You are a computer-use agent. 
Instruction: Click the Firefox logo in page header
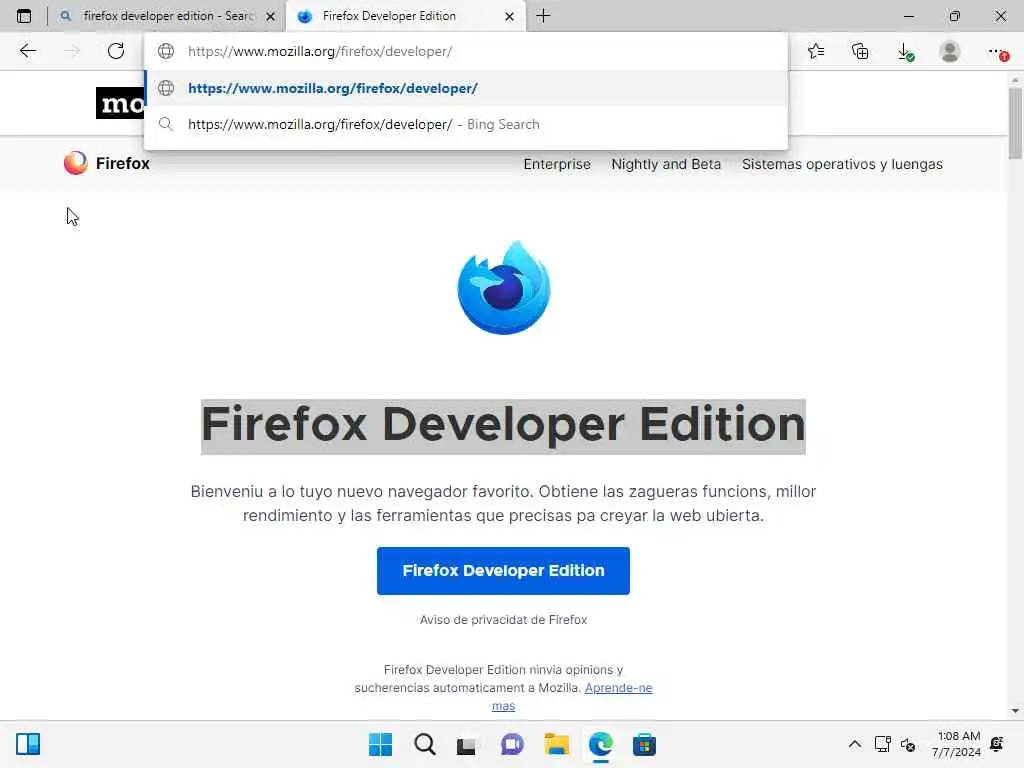(x=106, y=163)
